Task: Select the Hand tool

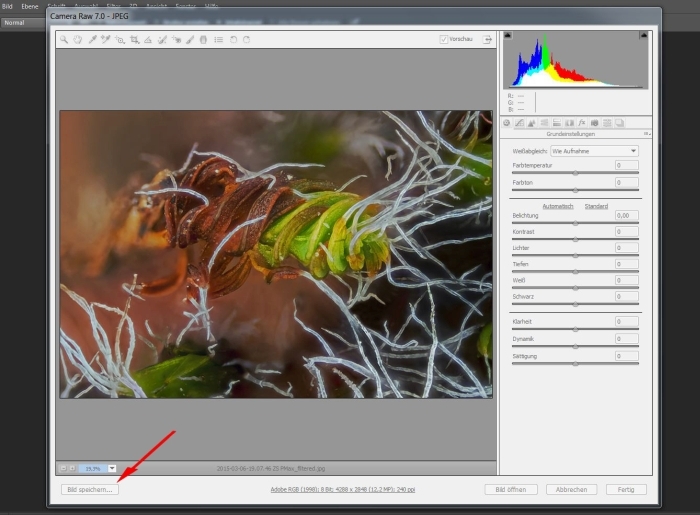Action: 77,40
